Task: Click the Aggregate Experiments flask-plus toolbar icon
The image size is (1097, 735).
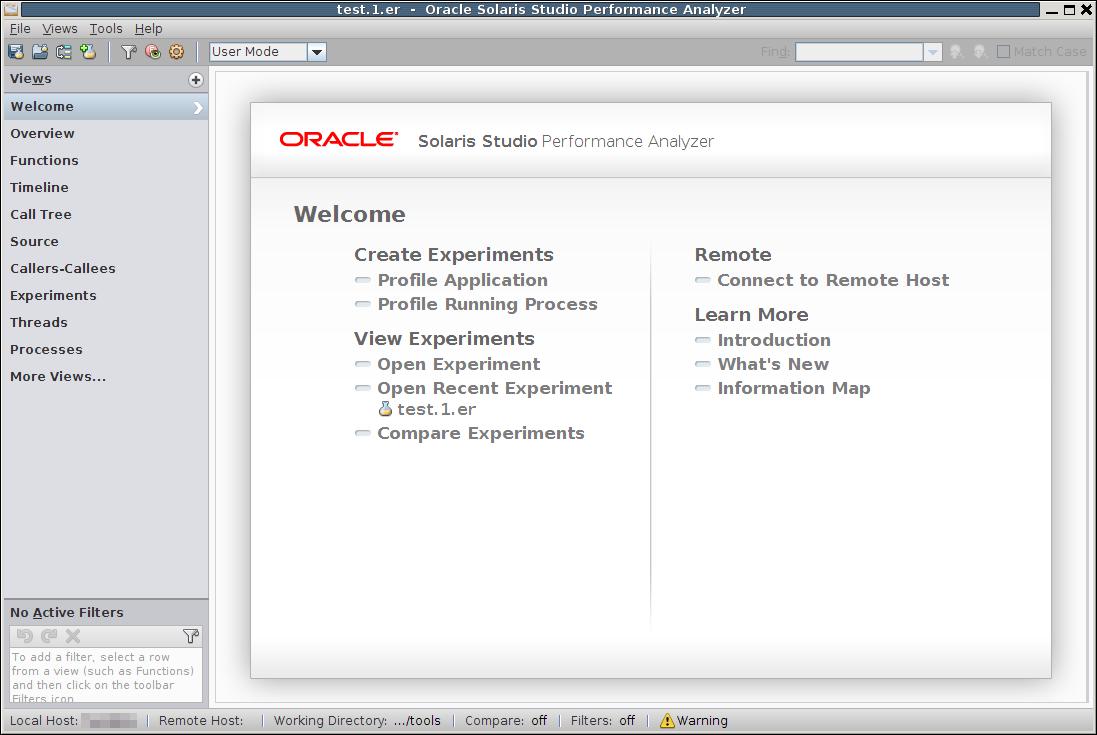Action: tap(87, 52)
